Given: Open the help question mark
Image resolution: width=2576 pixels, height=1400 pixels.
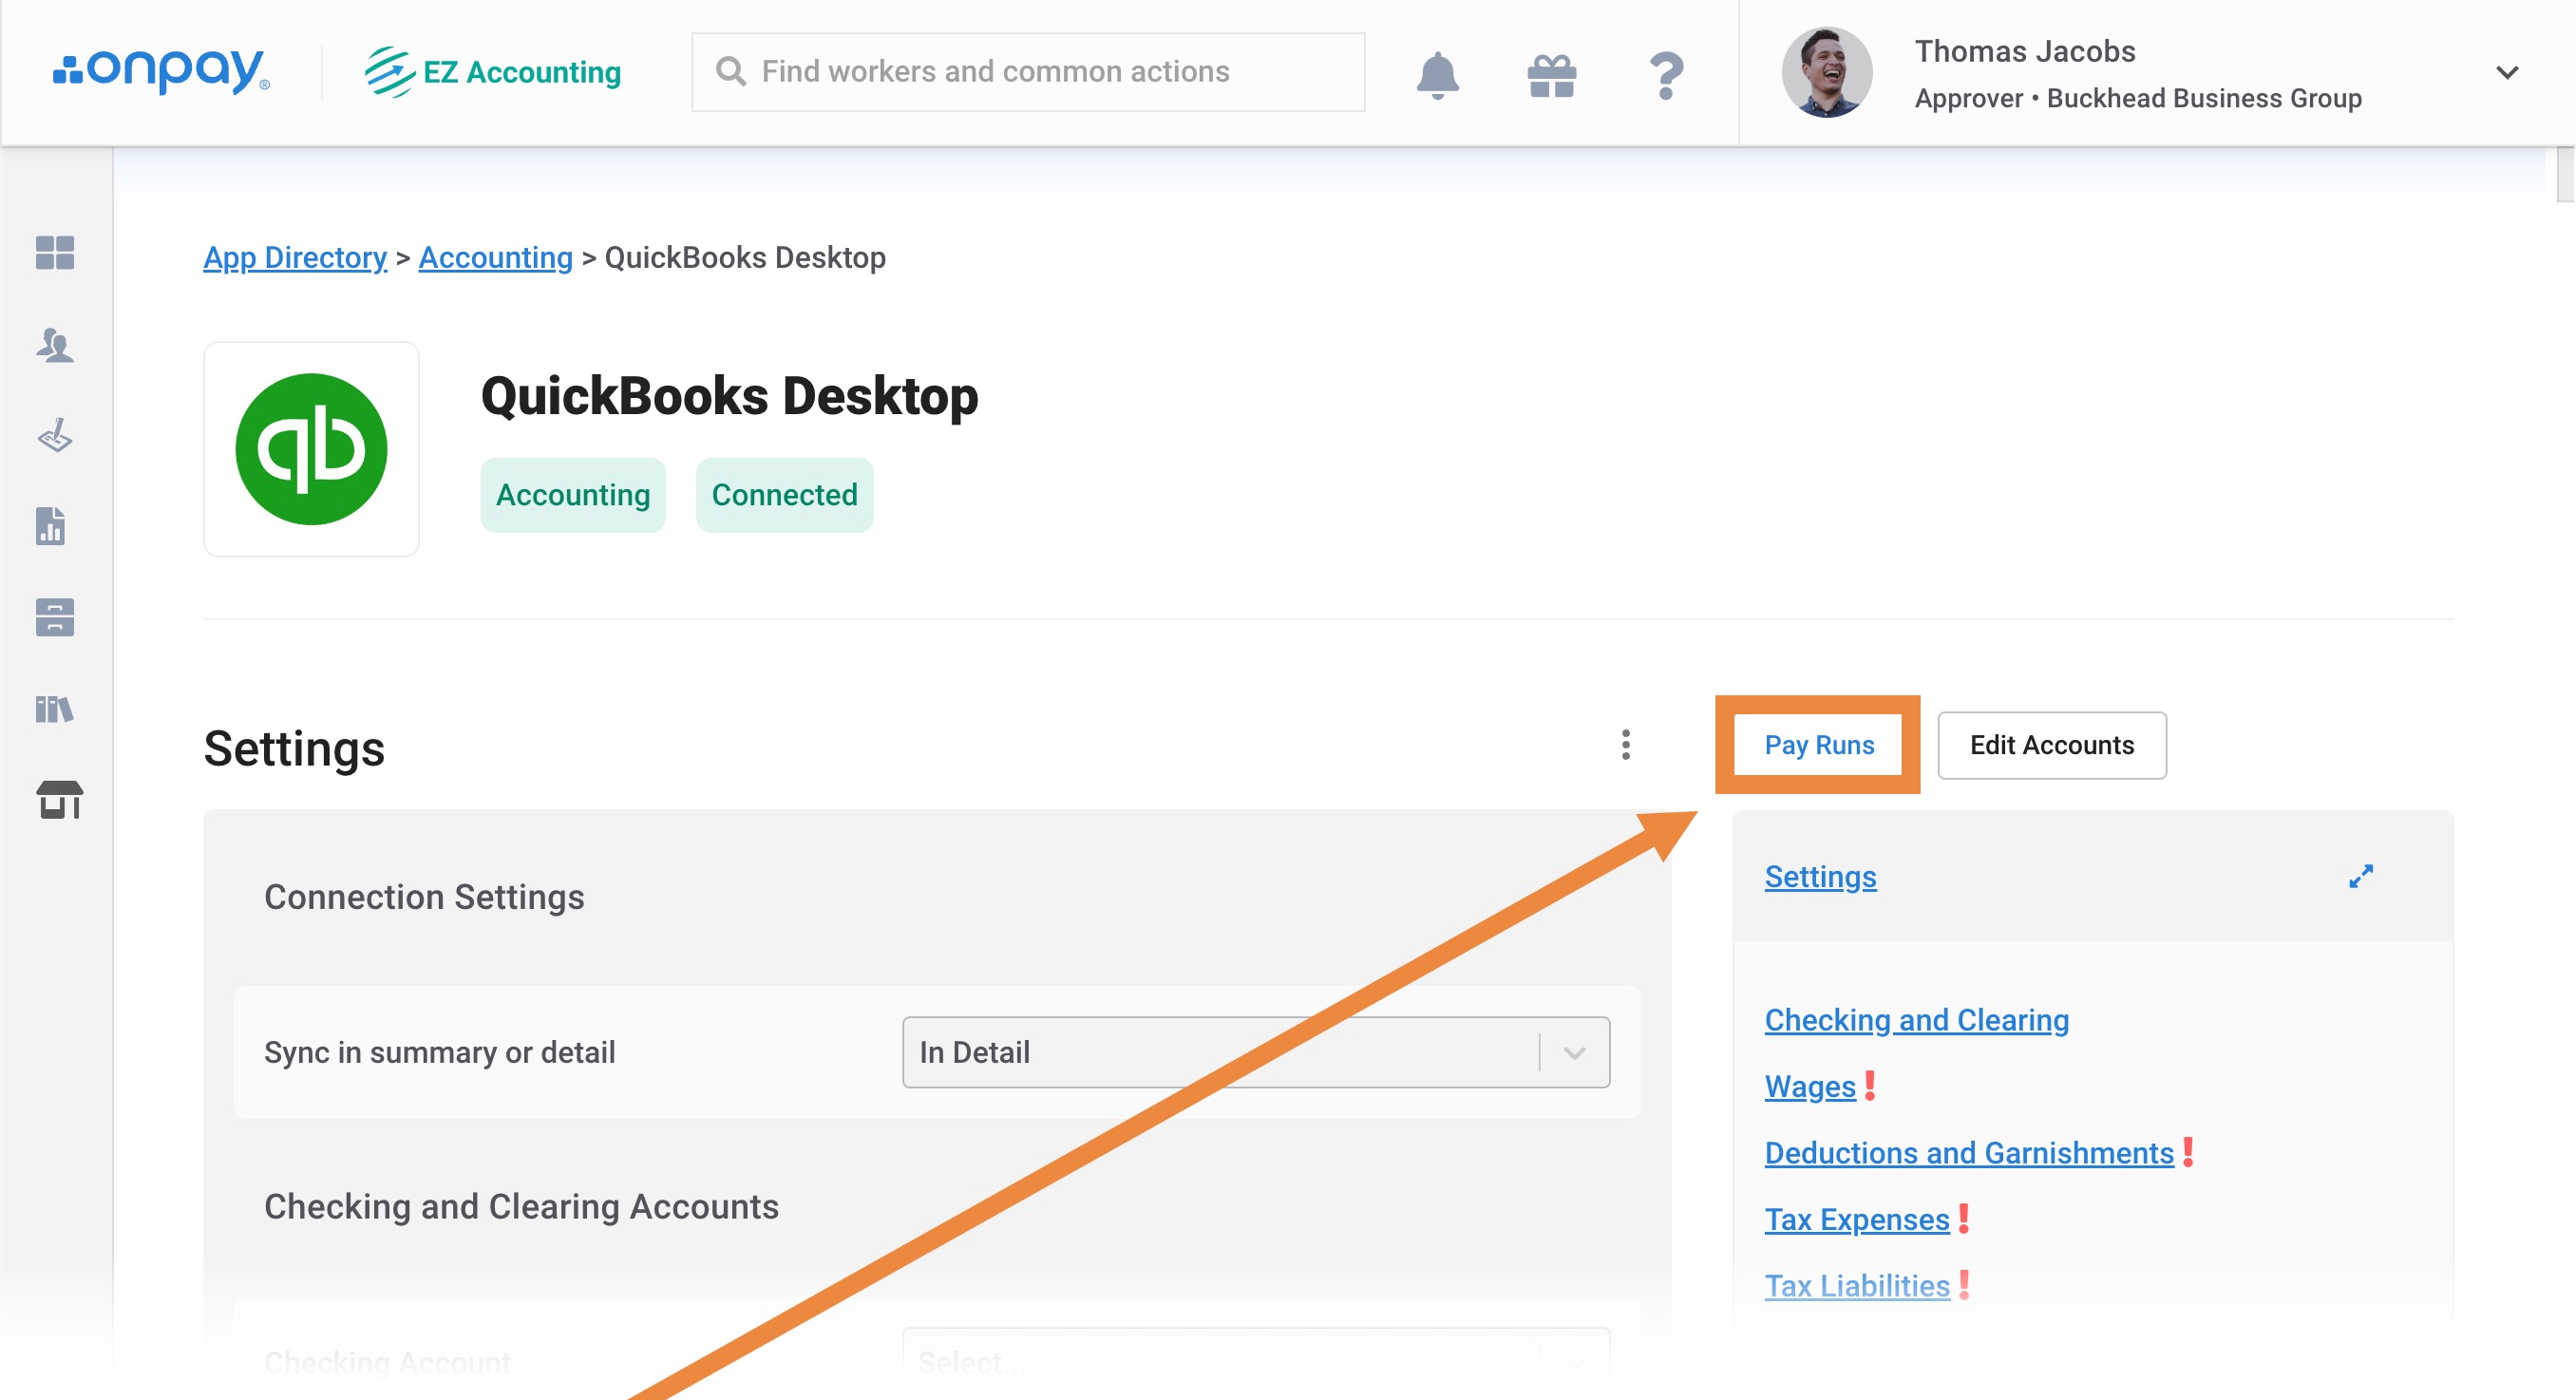Looking at the screenshot, I should pos(1666,75).
